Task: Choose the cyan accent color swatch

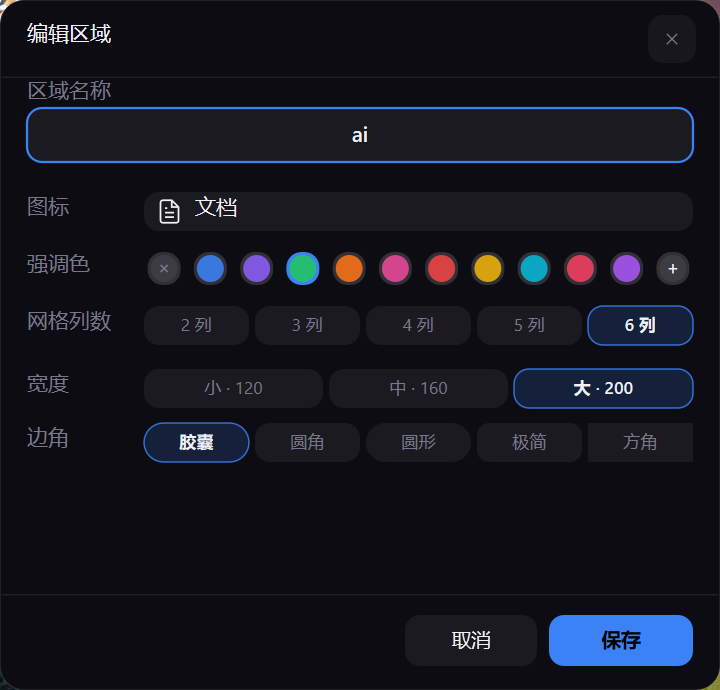Action: 534,269
